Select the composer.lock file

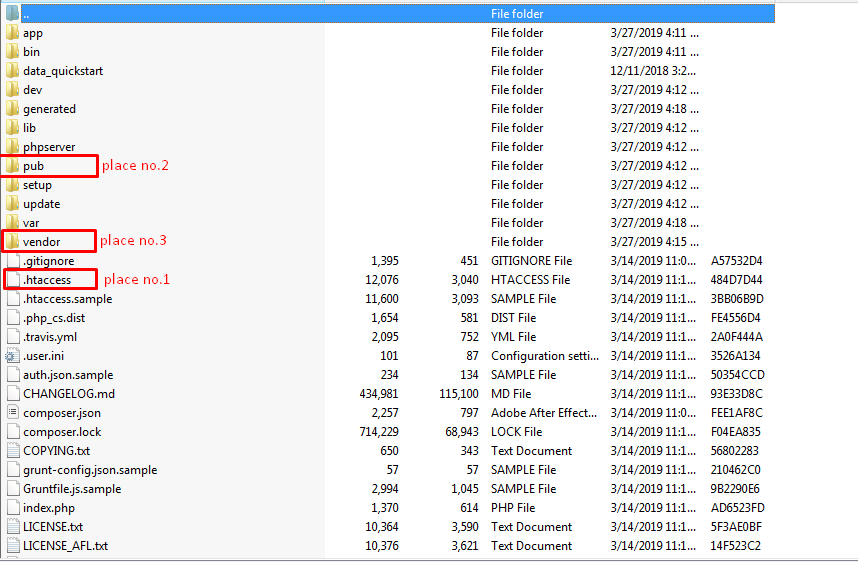[62, 432]
